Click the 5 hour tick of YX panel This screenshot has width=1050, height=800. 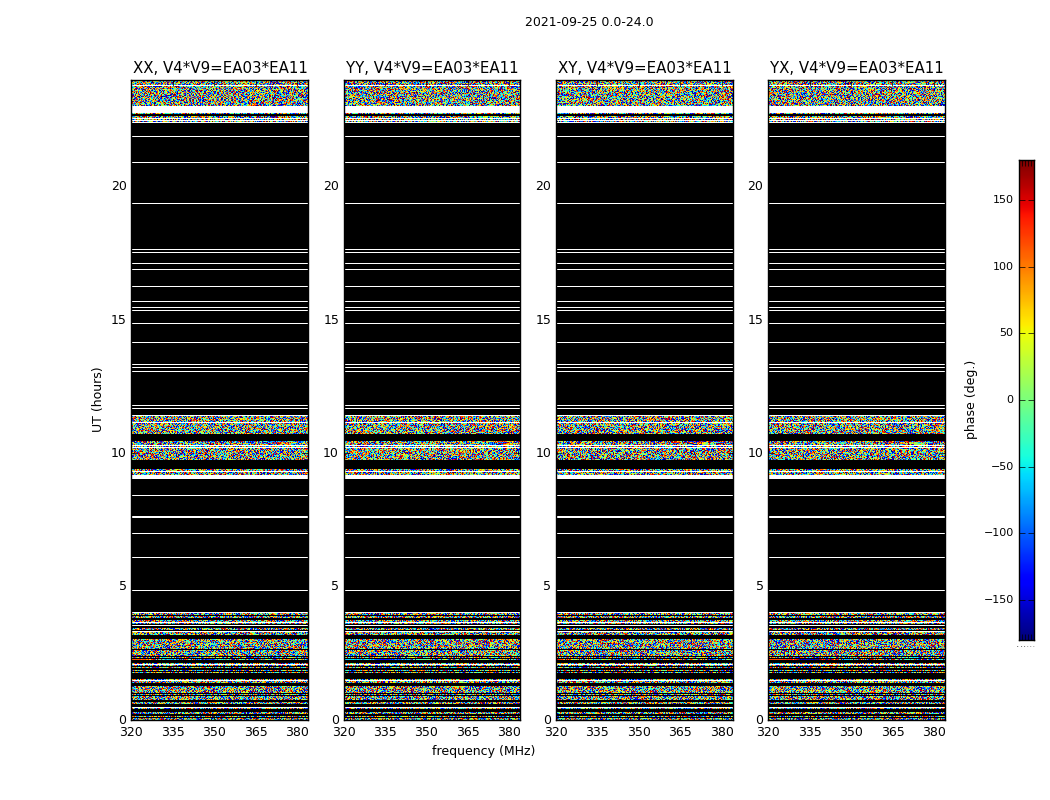click(x=759, y=586)
